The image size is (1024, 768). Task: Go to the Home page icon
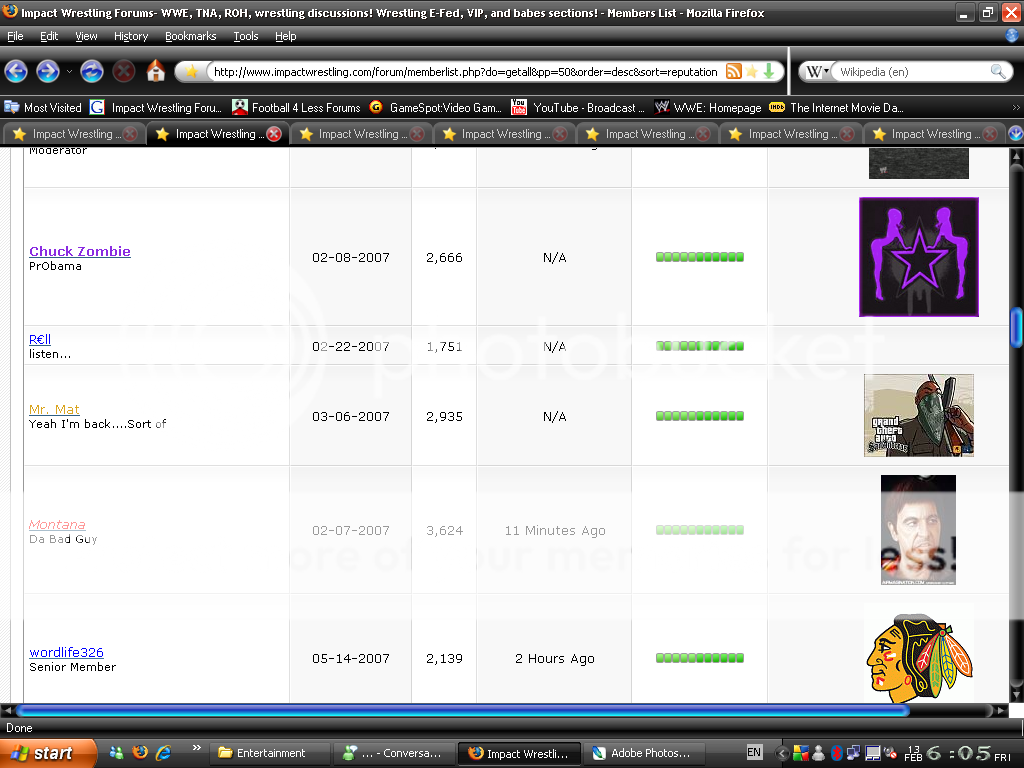point(156,71)
